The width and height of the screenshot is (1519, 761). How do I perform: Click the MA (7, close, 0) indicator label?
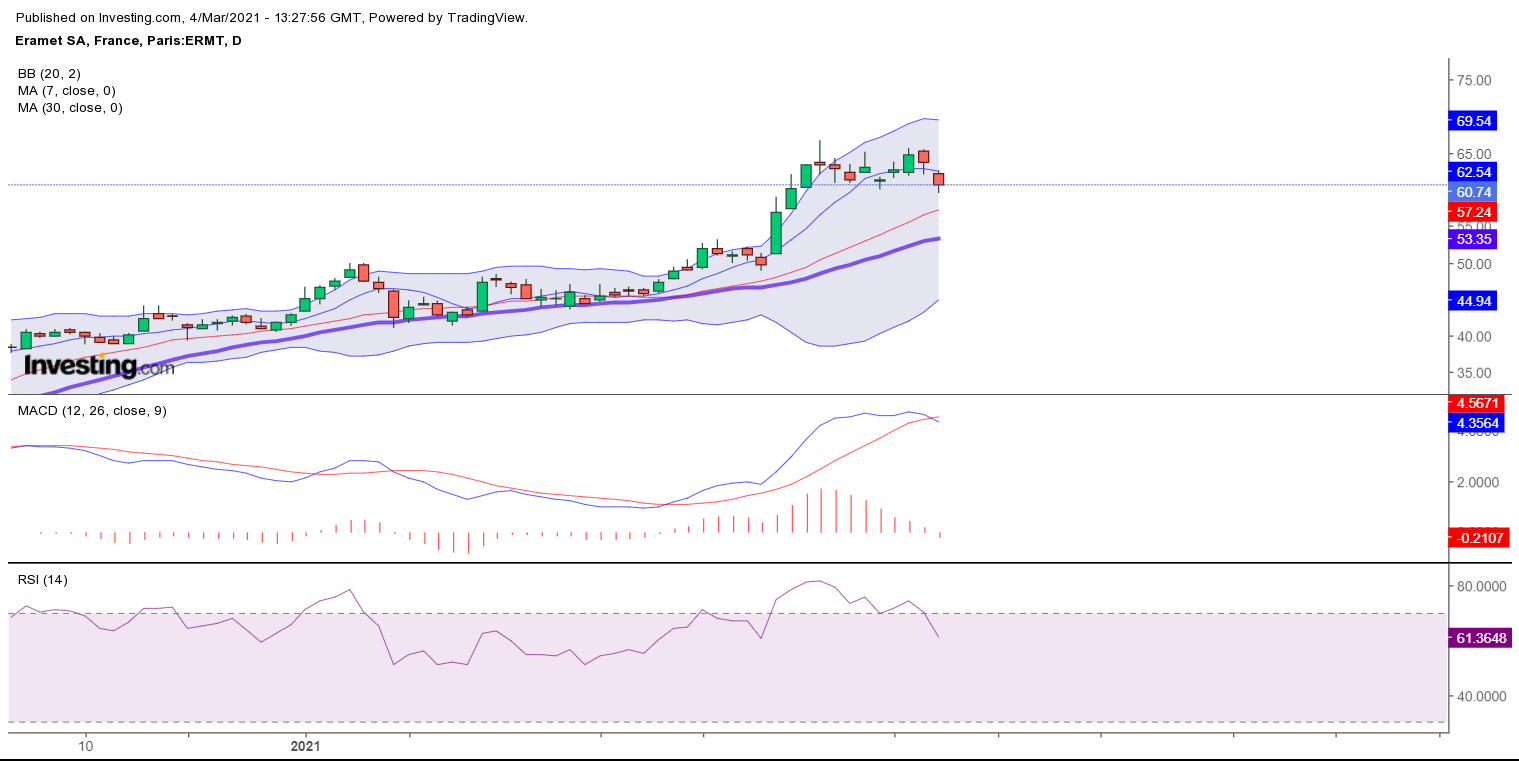[66, 90]
